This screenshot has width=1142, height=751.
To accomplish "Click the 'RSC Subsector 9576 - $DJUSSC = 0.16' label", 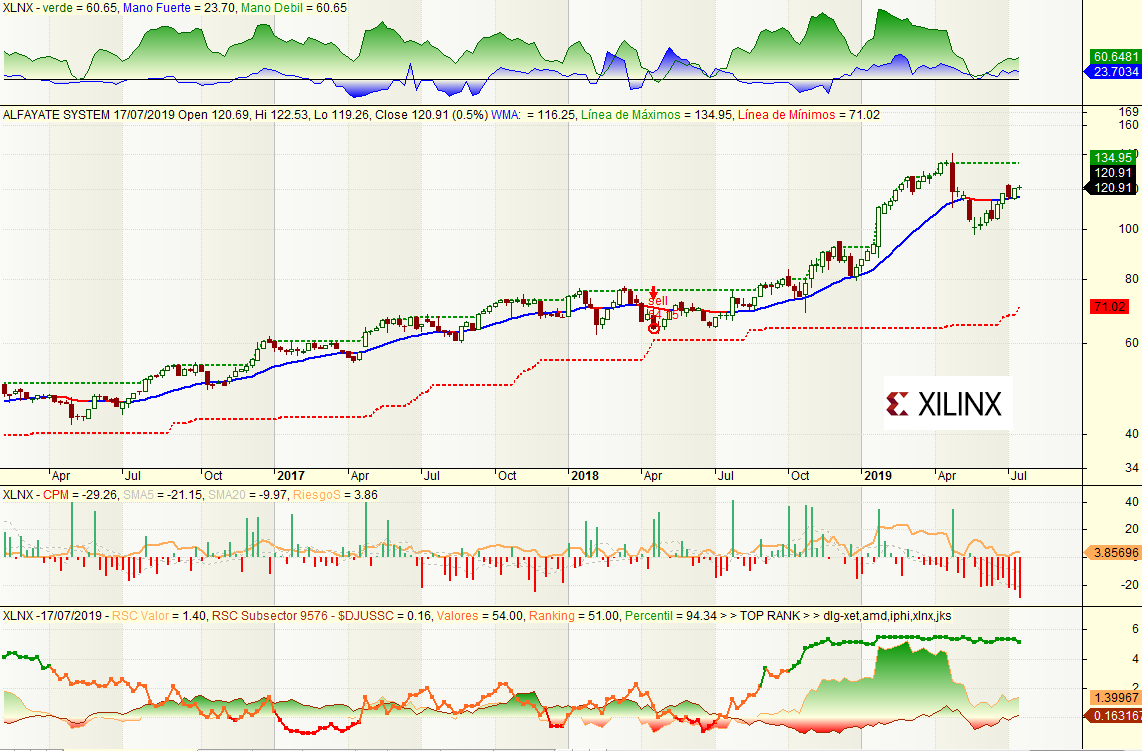I will [x=320, y=616].
